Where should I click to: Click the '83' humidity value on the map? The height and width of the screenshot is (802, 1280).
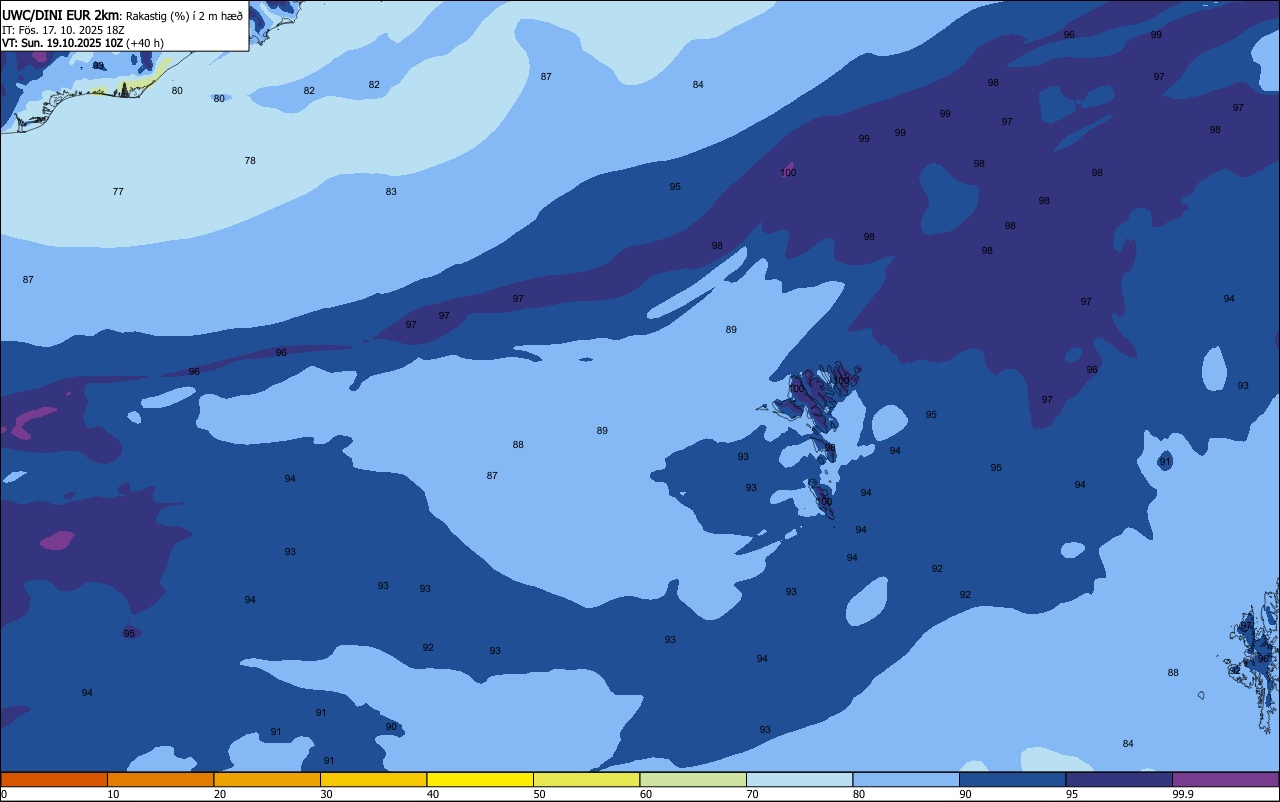pos(391,192)
